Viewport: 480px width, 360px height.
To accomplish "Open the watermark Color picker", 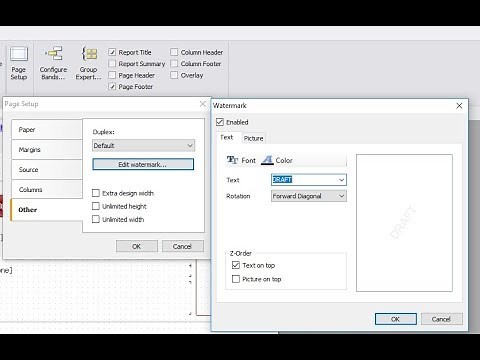I will [x=277, y=160].
